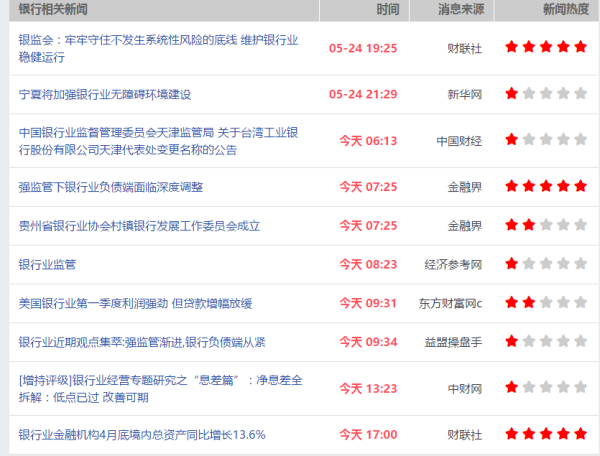Click source 经济参考网 in 银行业监管 row
This screenshot has width=600, height=456.
(453, 265)
